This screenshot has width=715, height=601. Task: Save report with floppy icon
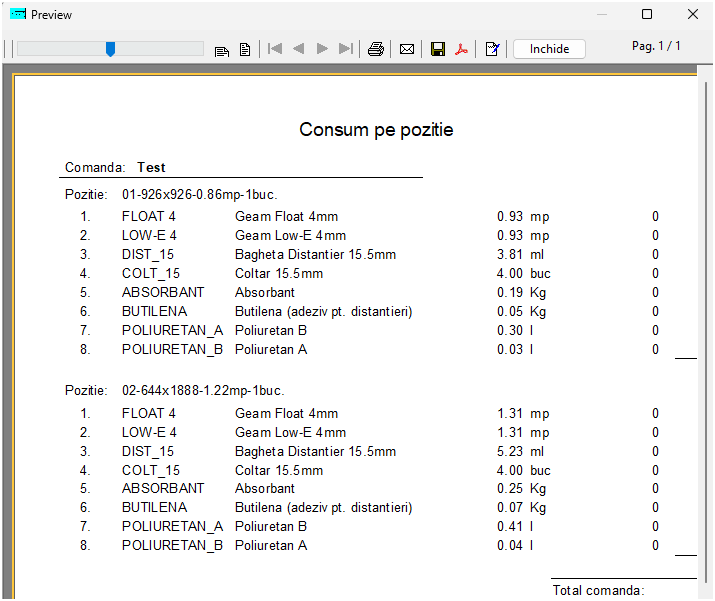click(438, 49)
